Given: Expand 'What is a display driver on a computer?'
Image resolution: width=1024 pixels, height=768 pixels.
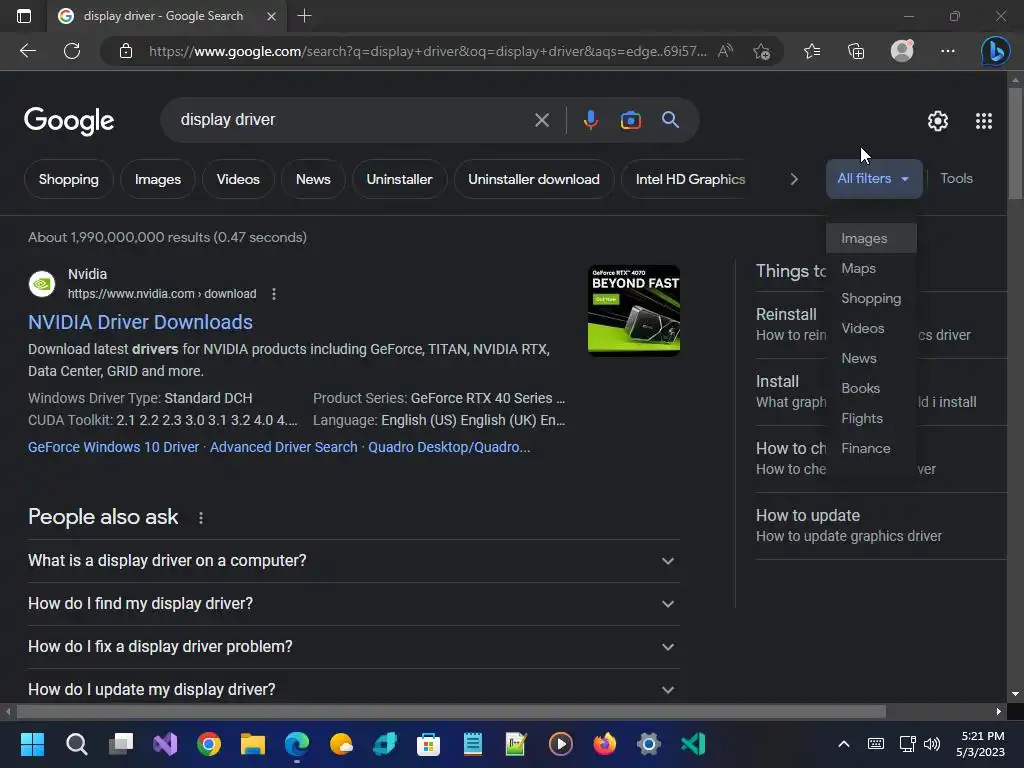Looking at the screenshot, I should point(354,561).
